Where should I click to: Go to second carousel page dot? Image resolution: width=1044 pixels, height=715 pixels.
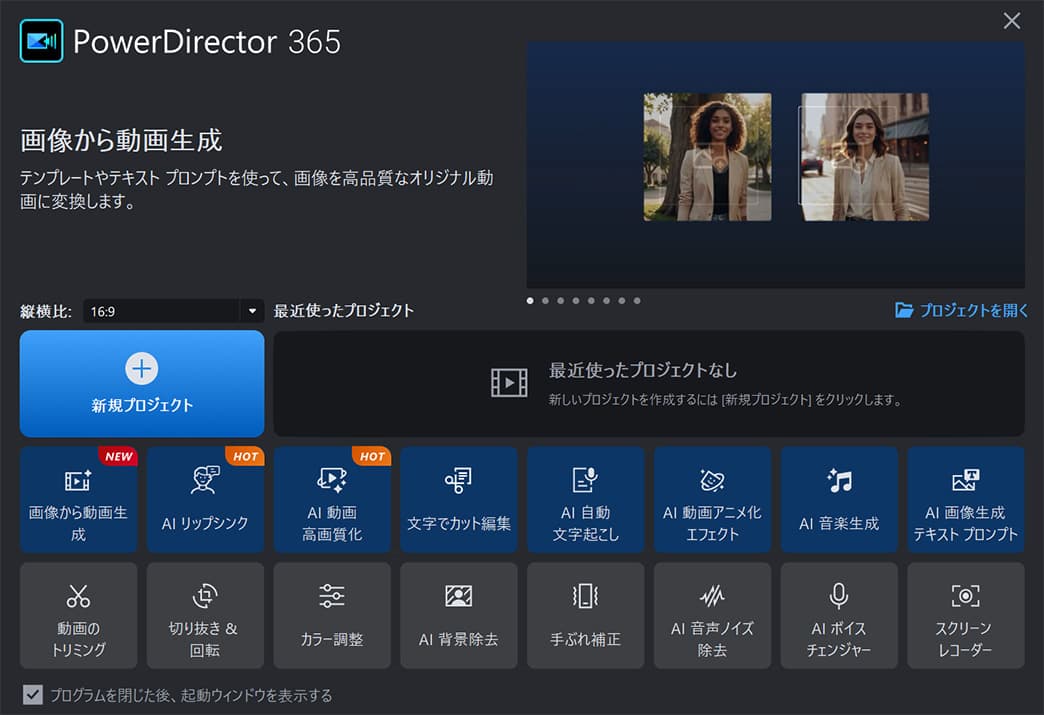click(545, 301)
